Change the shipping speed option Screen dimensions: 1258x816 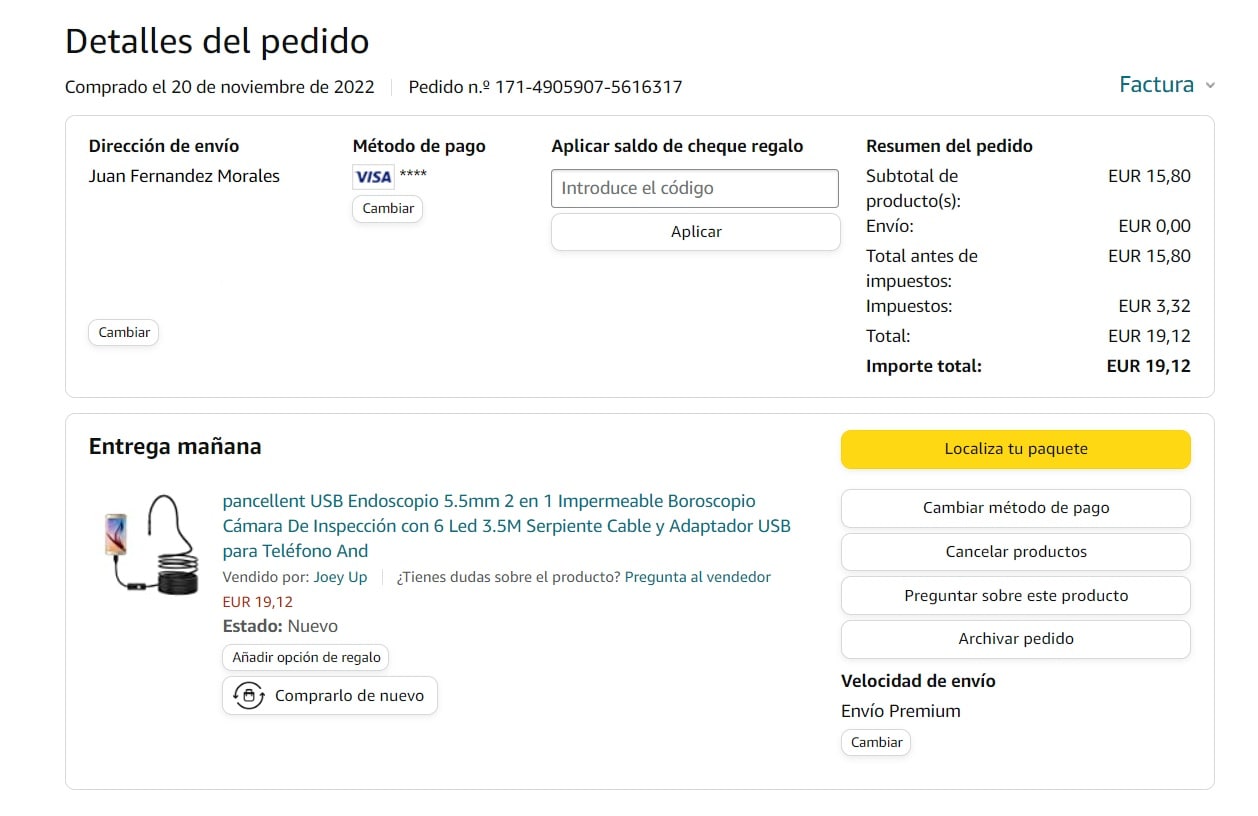(876, 742)
